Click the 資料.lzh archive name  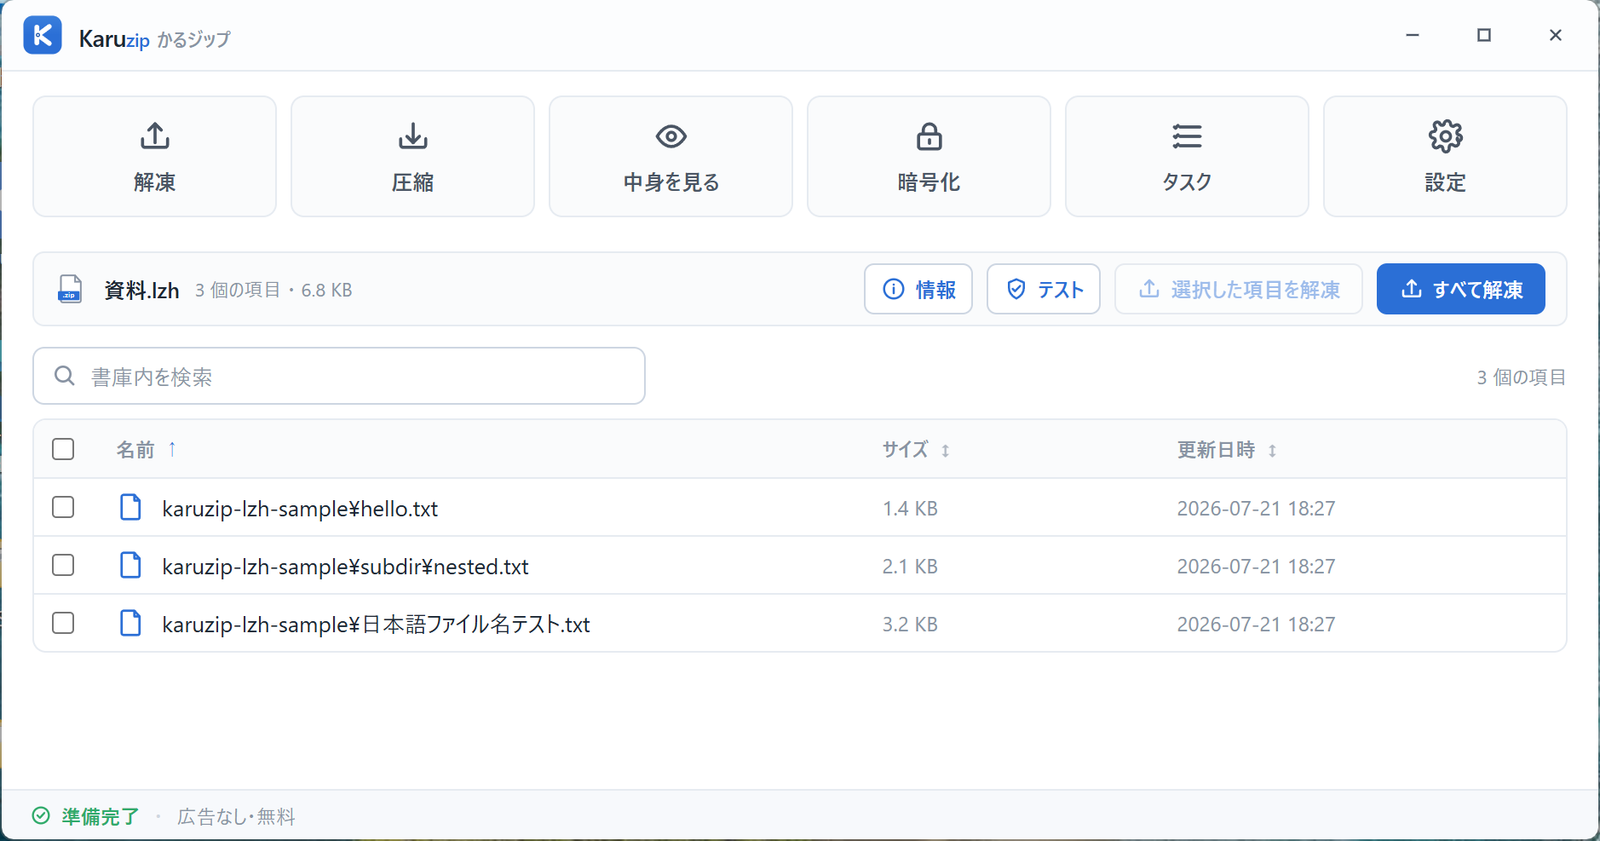(142, 290)
